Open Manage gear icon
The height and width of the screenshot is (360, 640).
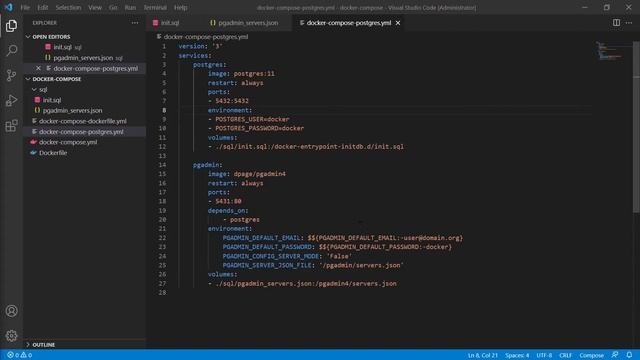(x=11, y=336)
